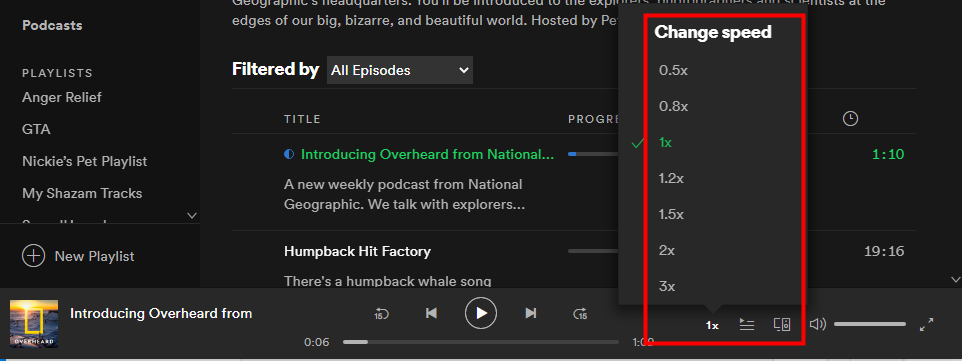
Task: Open My Shazam Tracks playlist
Action: tap(82, 193)
